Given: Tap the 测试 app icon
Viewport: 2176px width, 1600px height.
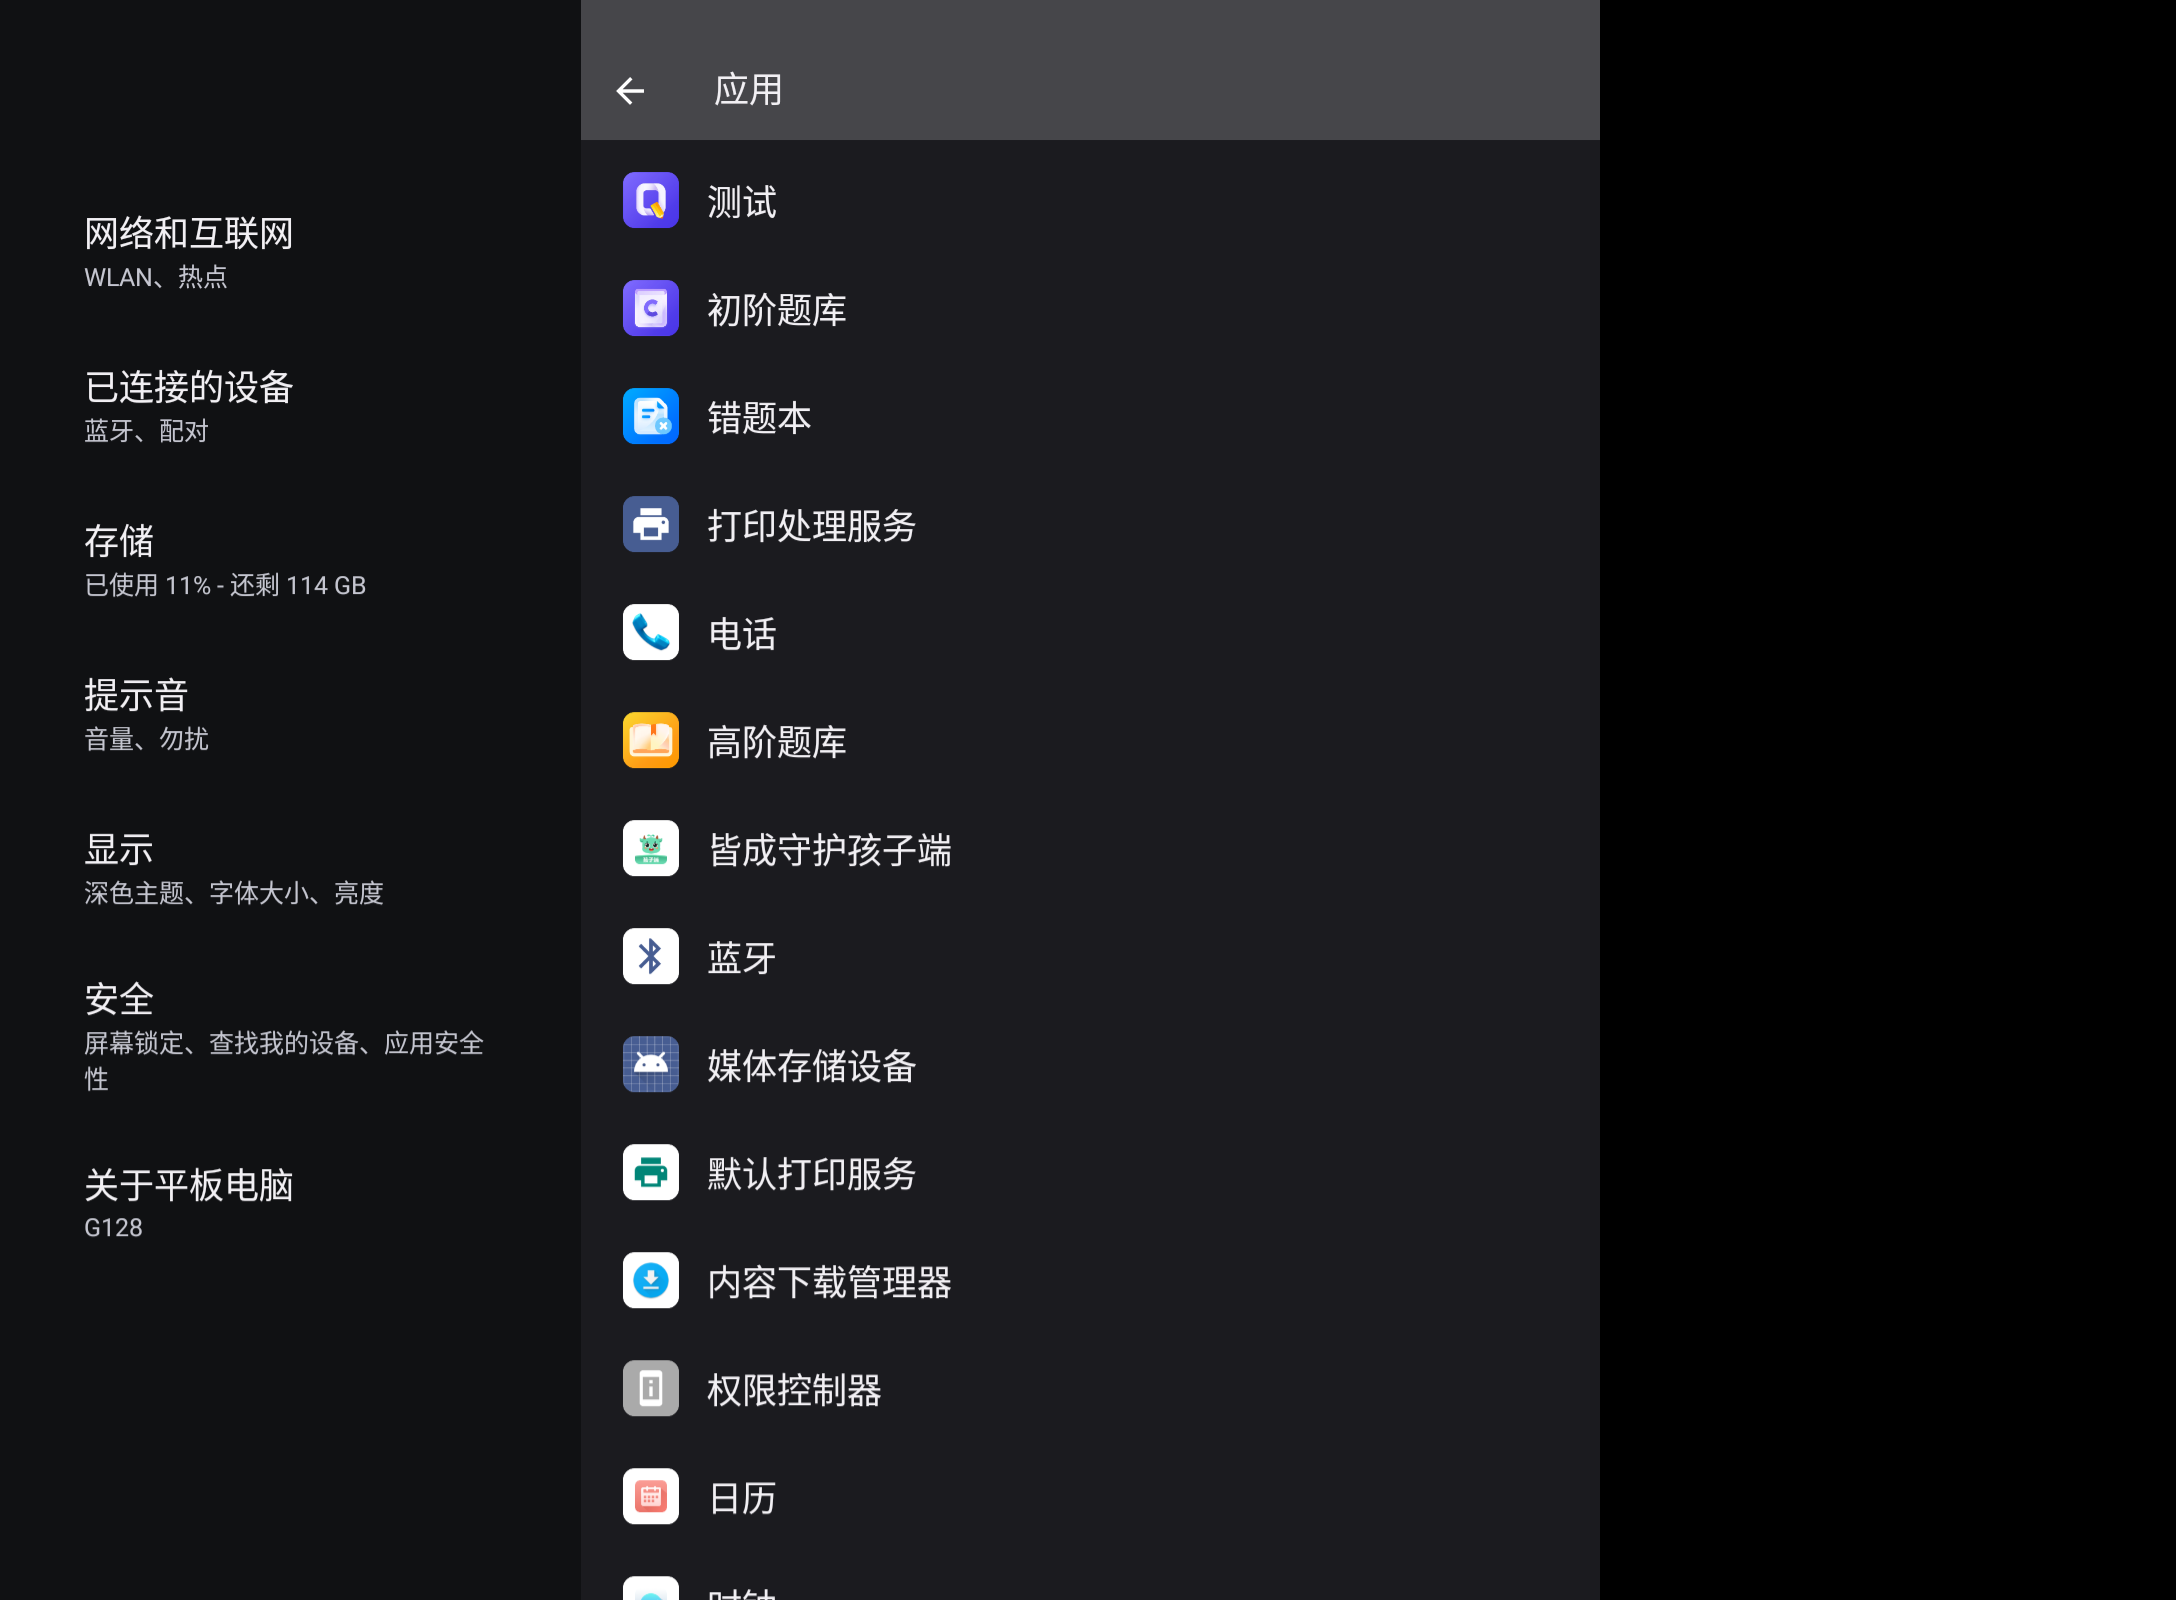Looking at the screenshot, I should tap(651, 200).
